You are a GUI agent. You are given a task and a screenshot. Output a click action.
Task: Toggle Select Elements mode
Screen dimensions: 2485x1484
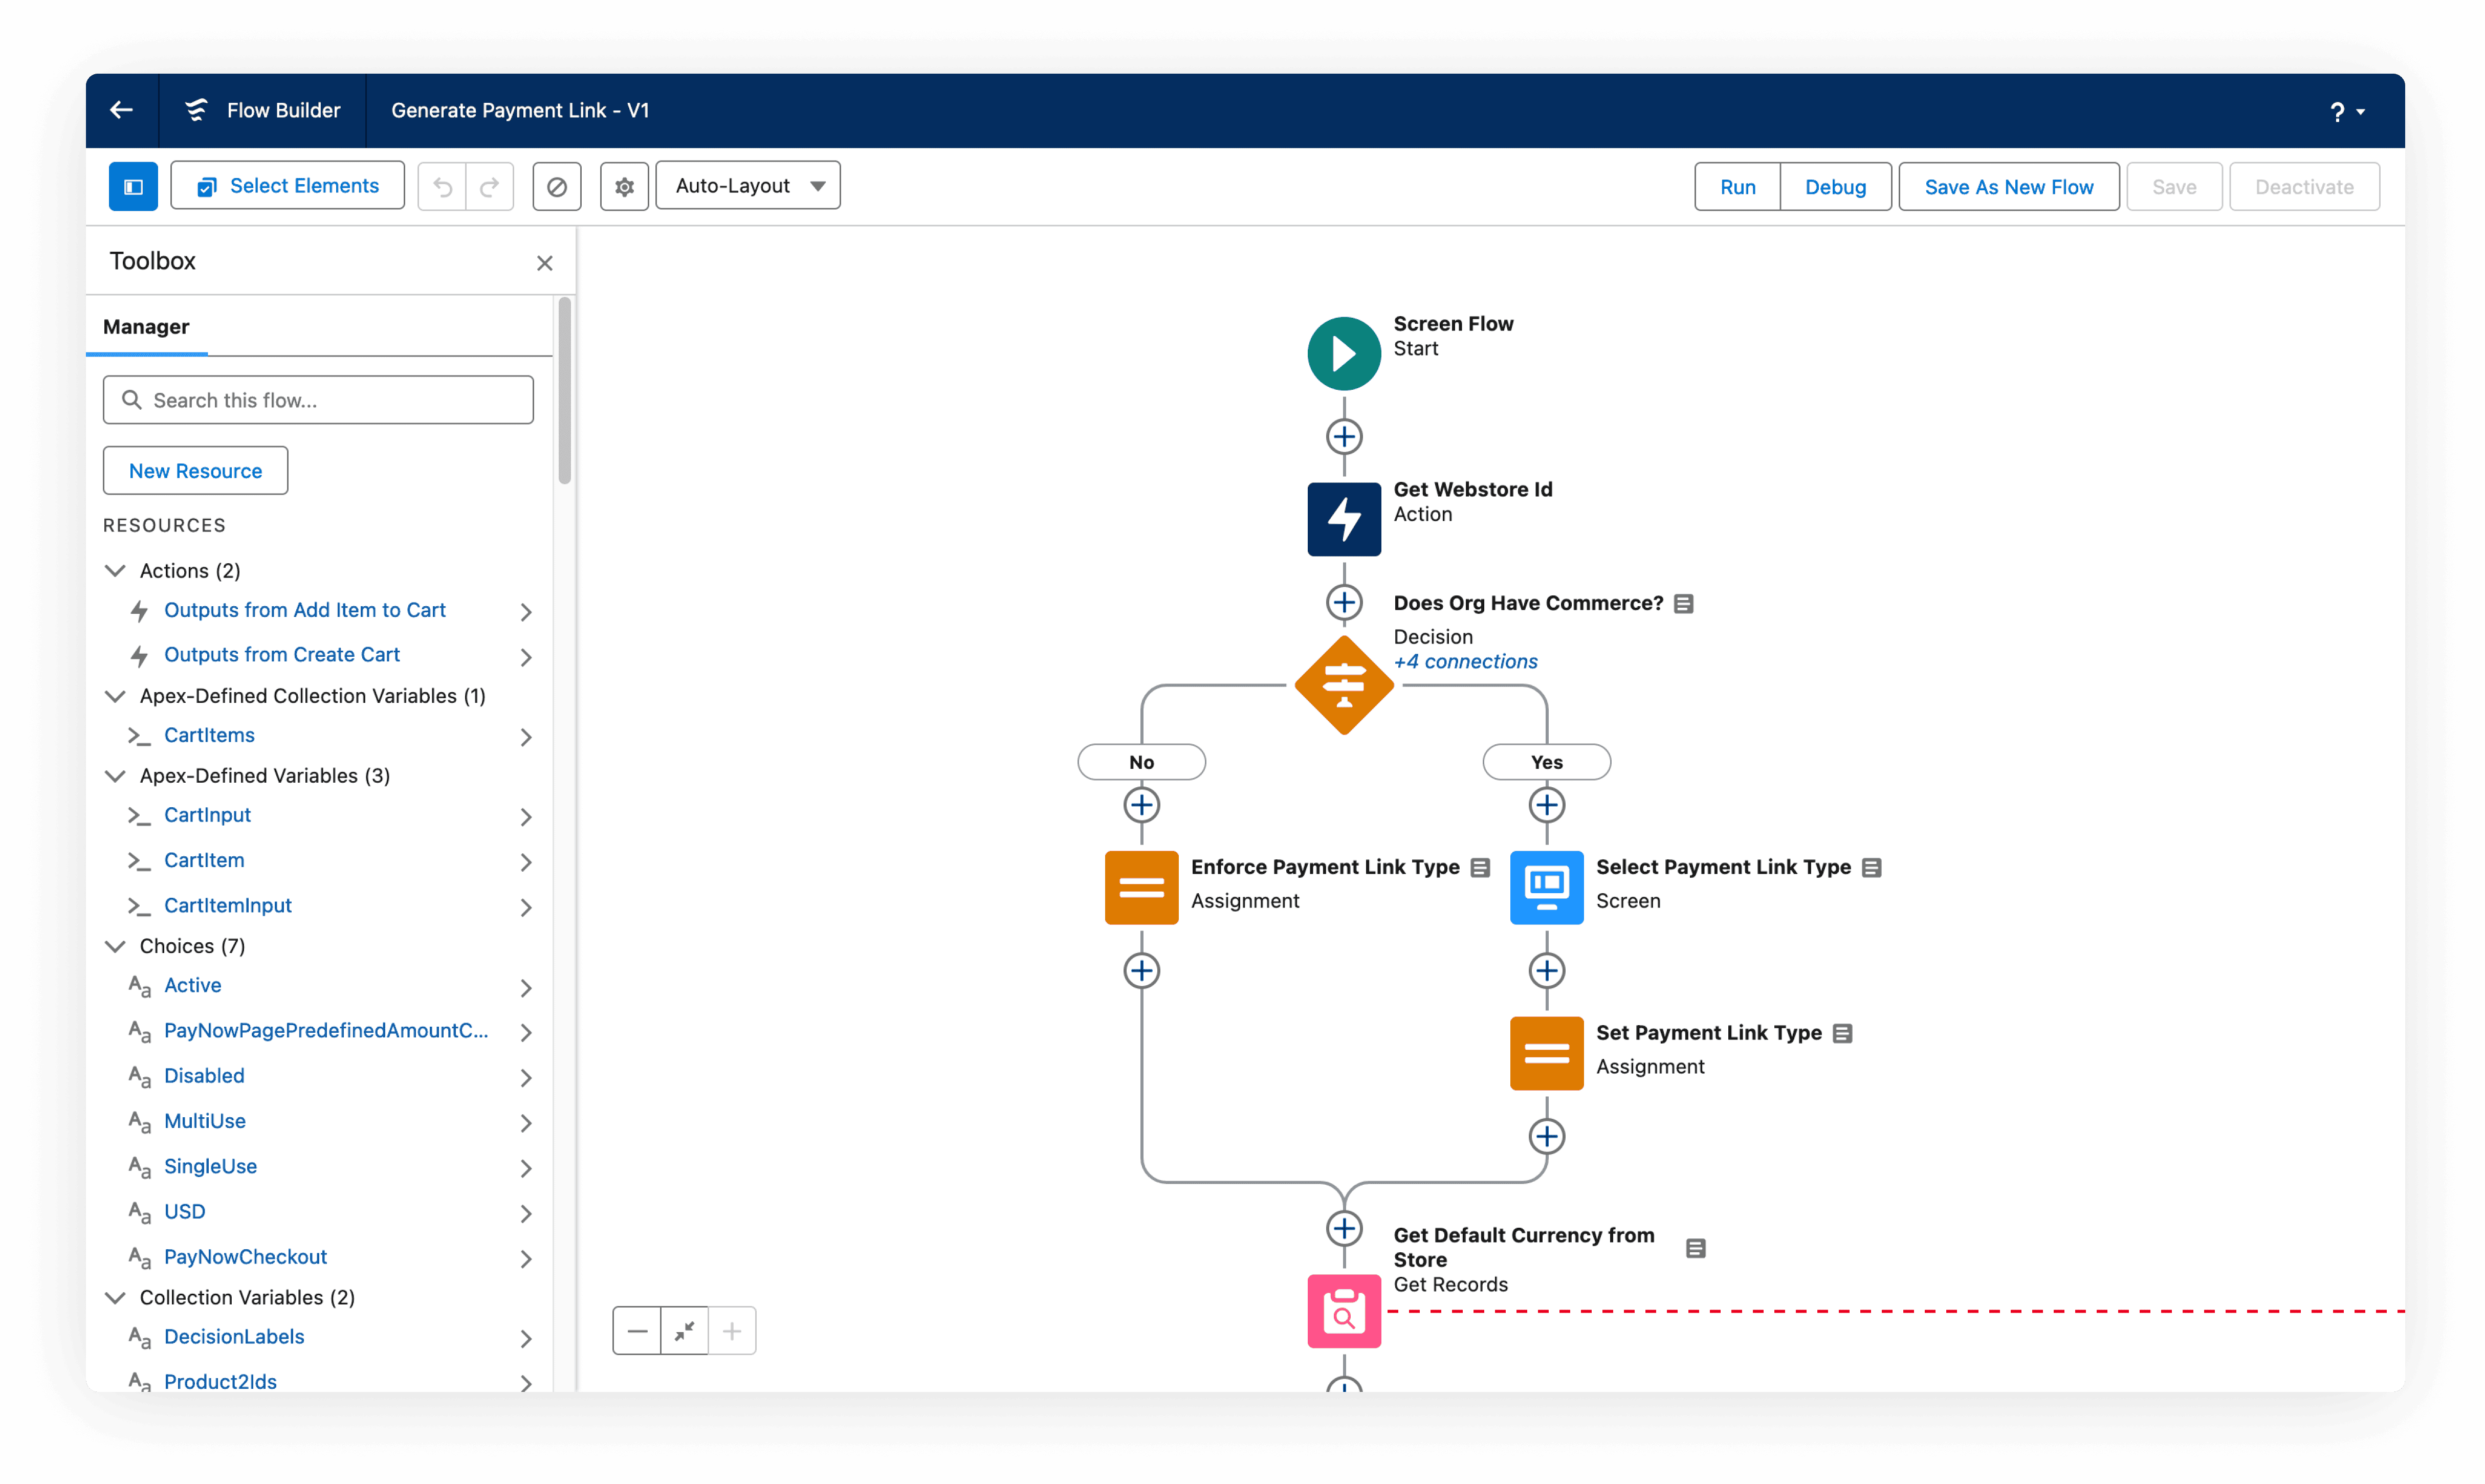coord(288,186)
